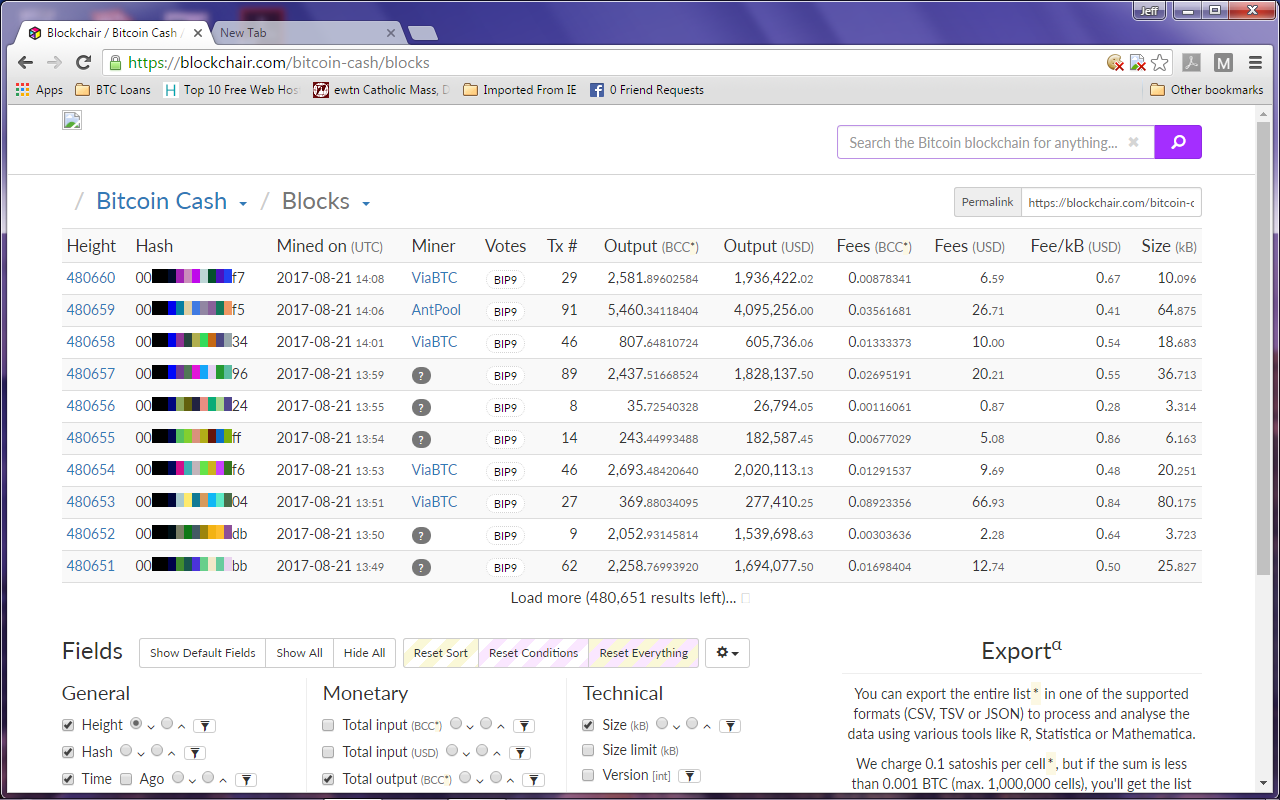This screenshot has height=800, width=1280.
Task: Click the Reset Everything button
Action: point(644,653)
